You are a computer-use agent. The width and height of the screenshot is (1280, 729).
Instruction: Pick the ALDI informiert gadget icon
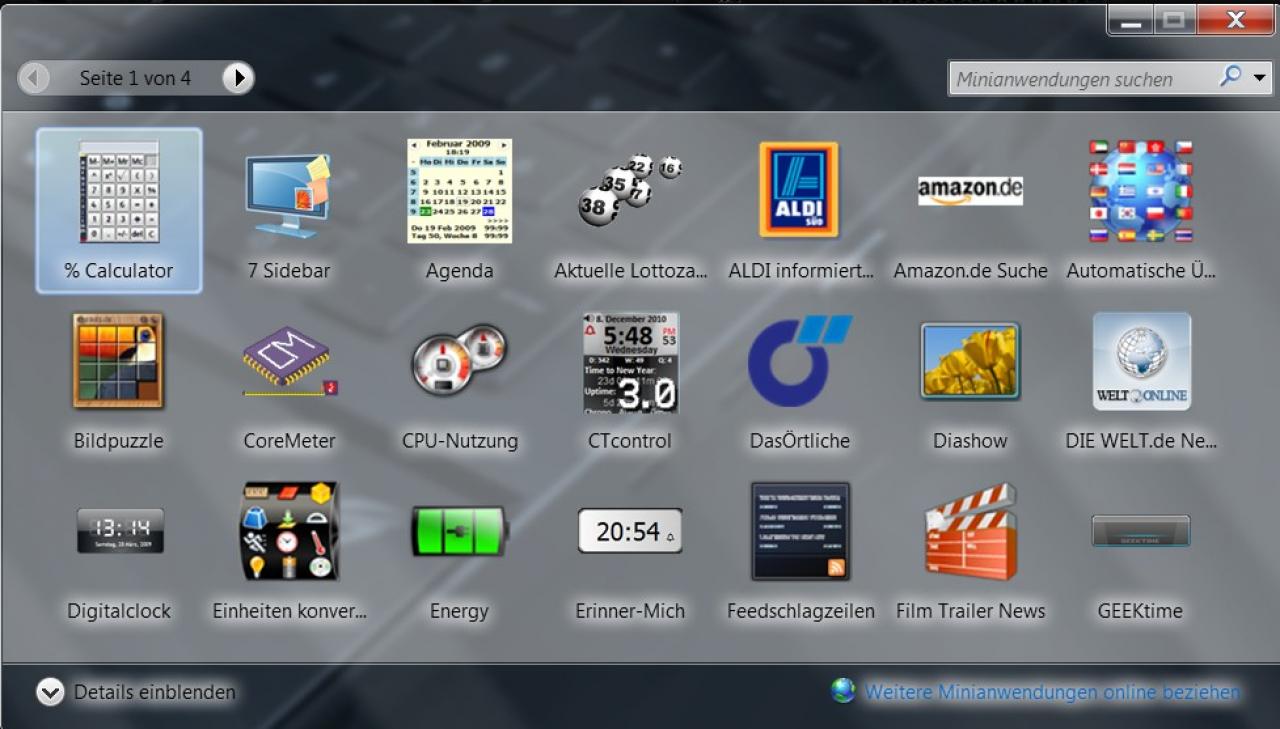coord(799,189)
